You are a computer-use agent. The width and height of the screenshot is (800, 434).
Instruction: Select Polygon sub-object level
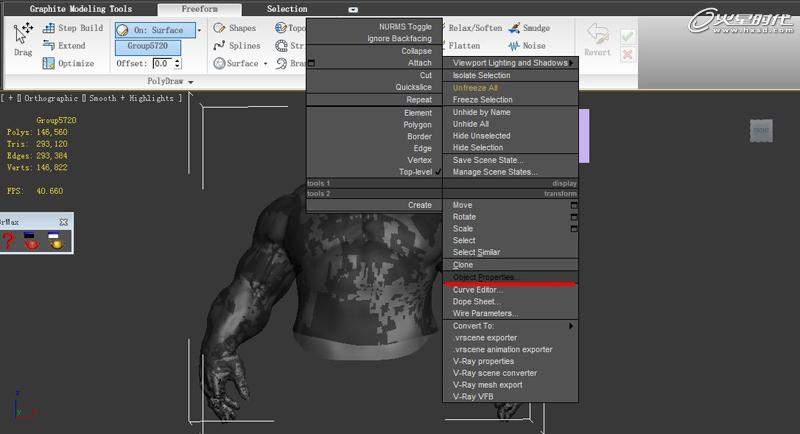click(417, 124)
